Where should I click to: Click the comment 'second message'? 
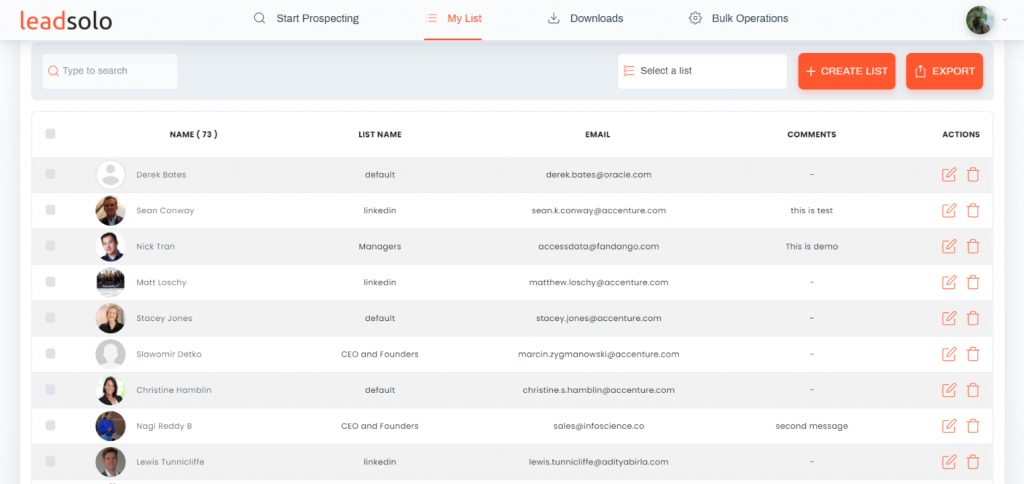(x=811, y=426)
